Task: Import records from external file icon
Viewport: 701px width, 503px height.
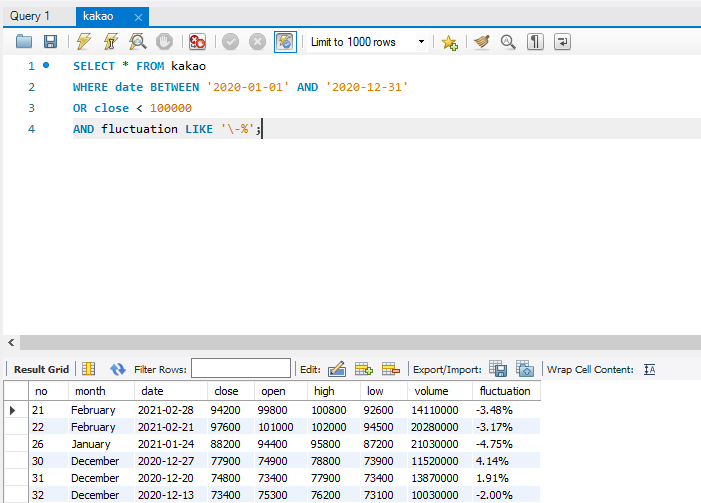Action: click(525, 369)
